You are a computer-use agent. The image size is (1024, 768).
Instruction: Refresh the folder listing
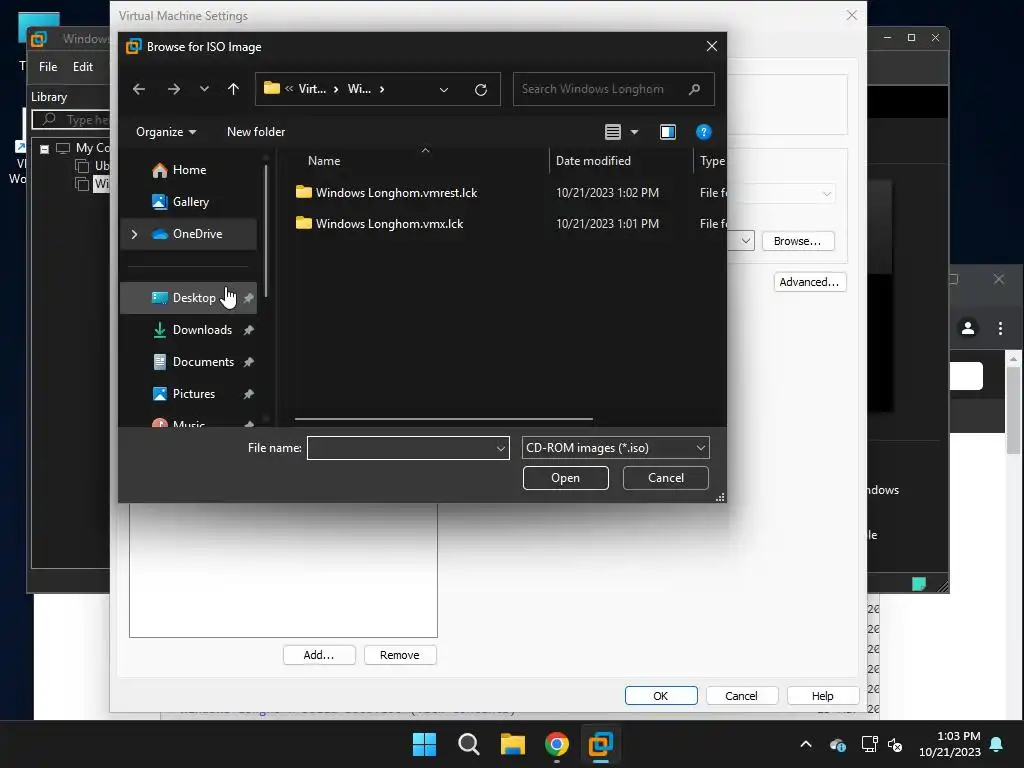point(481,89)
